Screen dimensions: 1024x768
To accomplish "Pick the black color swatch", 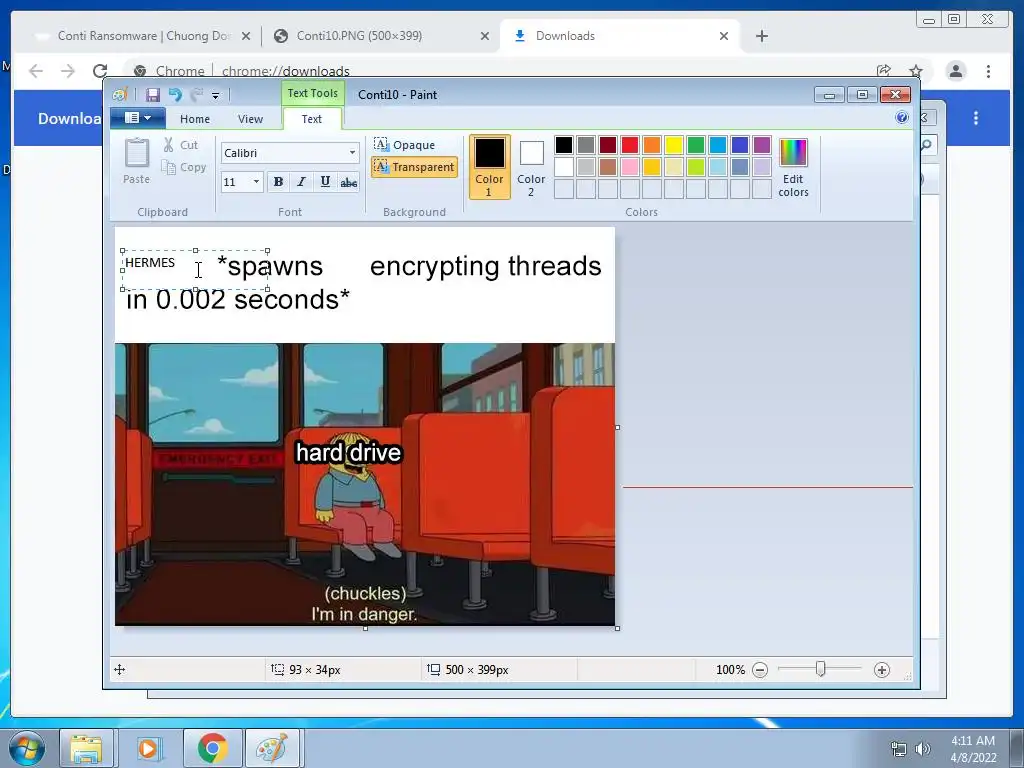I will click(564, 145).
